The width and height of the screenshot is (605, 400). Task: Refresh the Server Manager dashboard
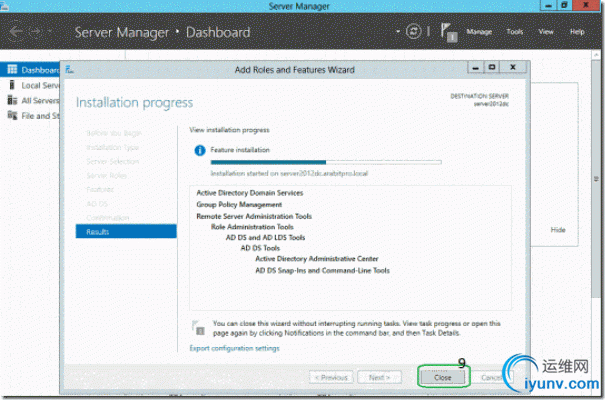point(414,31)
